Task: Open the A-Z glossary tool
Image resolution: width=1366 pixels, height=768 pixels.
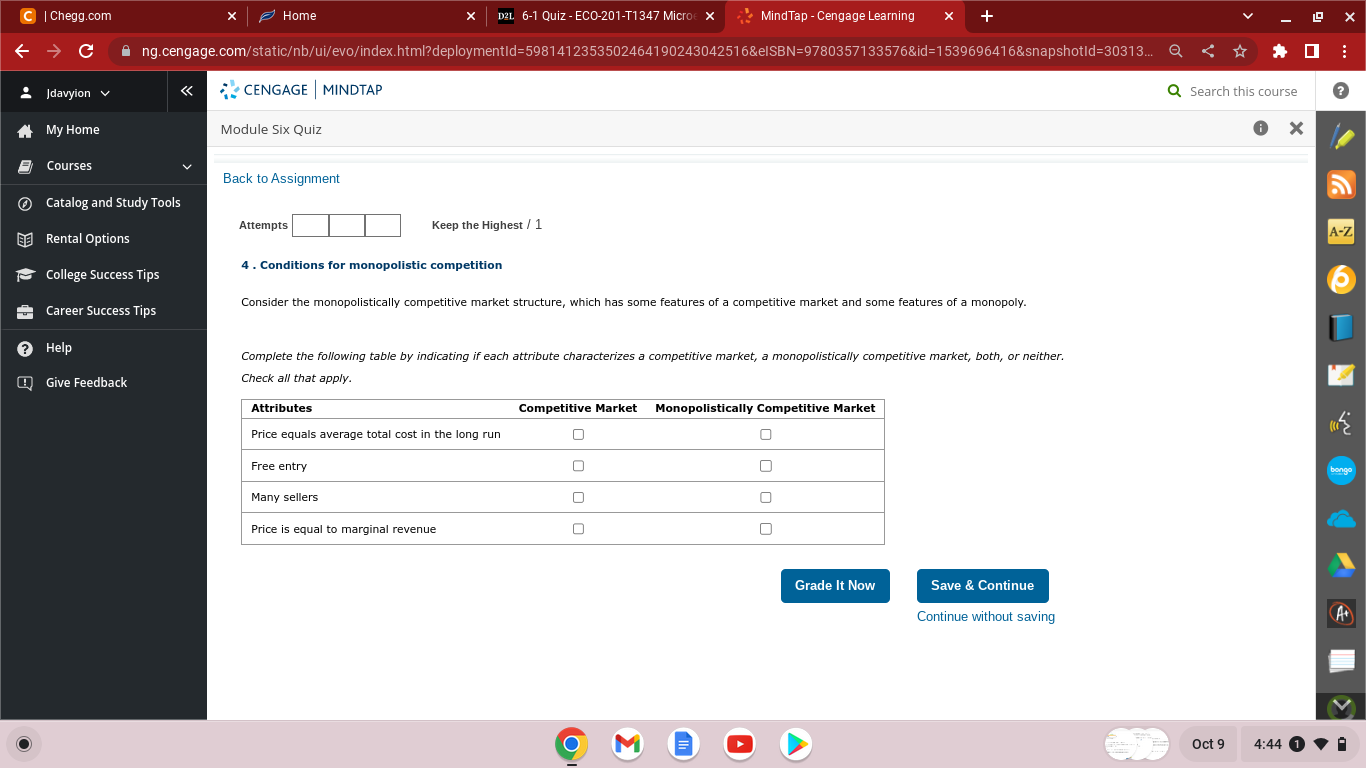Action: click(1341, 231)
